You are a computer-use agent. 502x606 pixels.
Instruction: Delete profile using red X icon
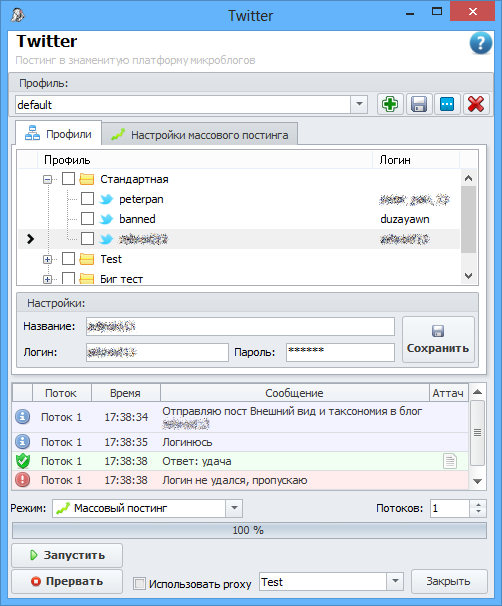(476, 104)
